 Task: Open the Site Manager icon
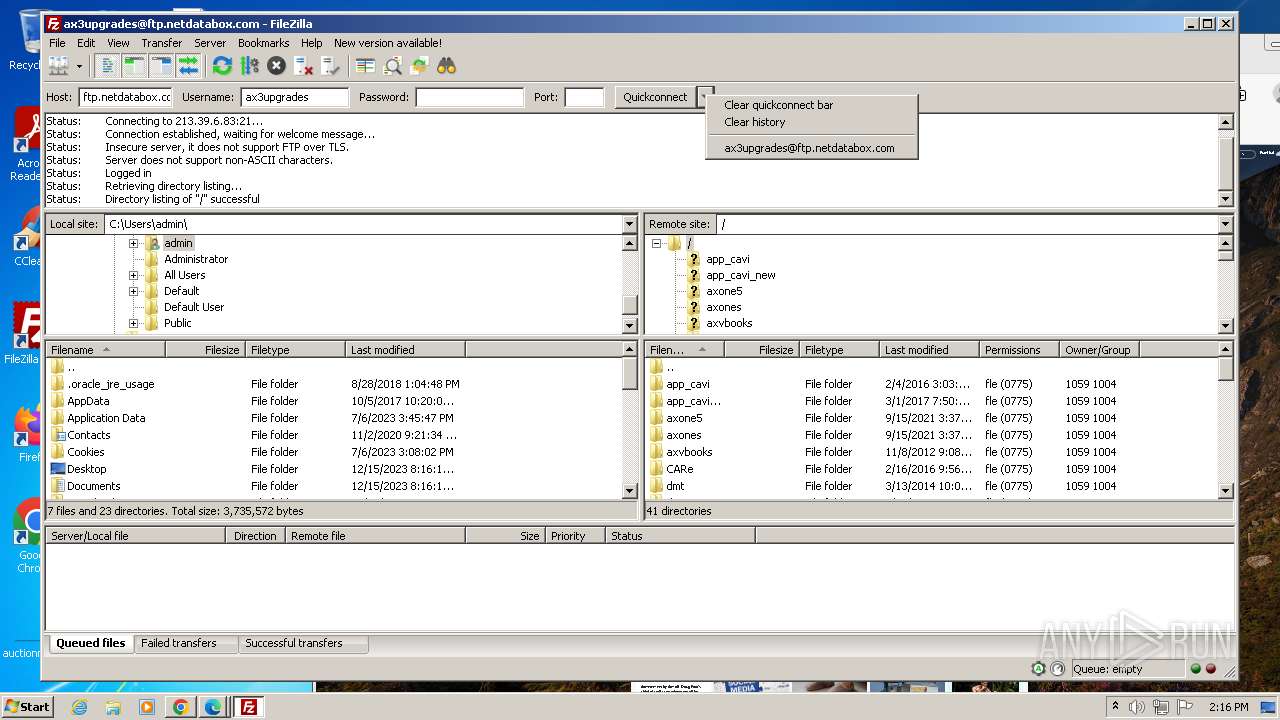coord(58,66)
